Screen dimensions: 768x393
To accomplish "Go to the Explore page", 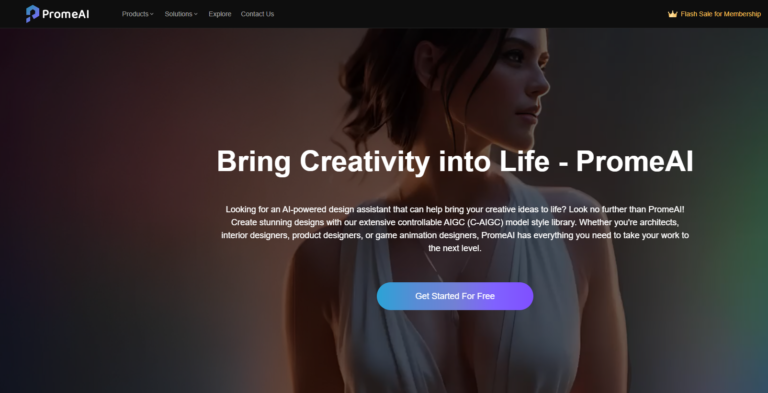I will click(220, 14).
